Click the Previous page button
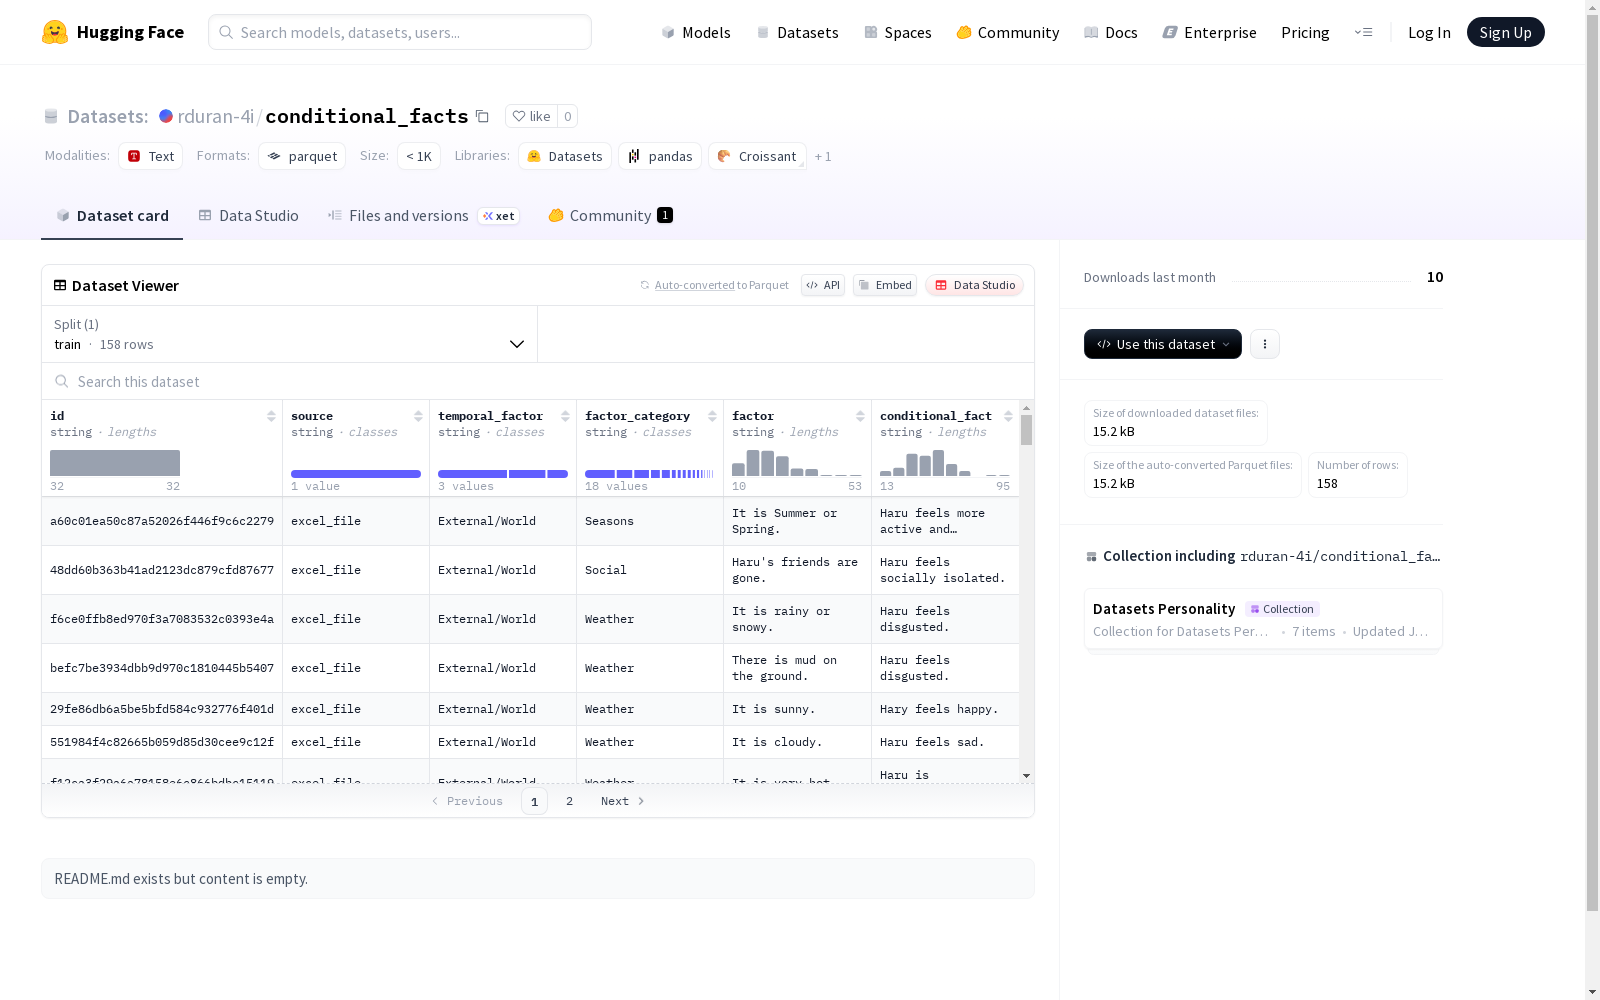 pyautogui.click(x=467, y=801)
